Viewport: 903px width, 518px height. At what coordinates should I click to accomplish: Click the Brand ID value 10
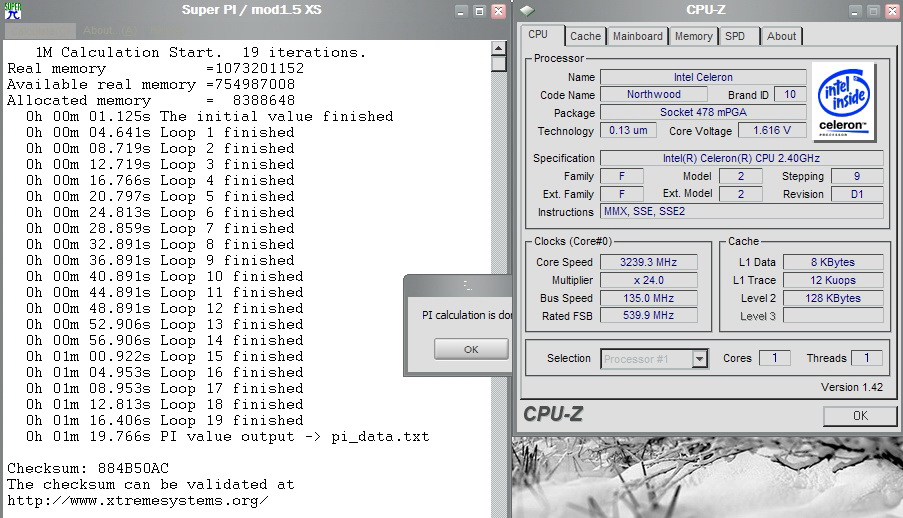(x=790, y=94)
